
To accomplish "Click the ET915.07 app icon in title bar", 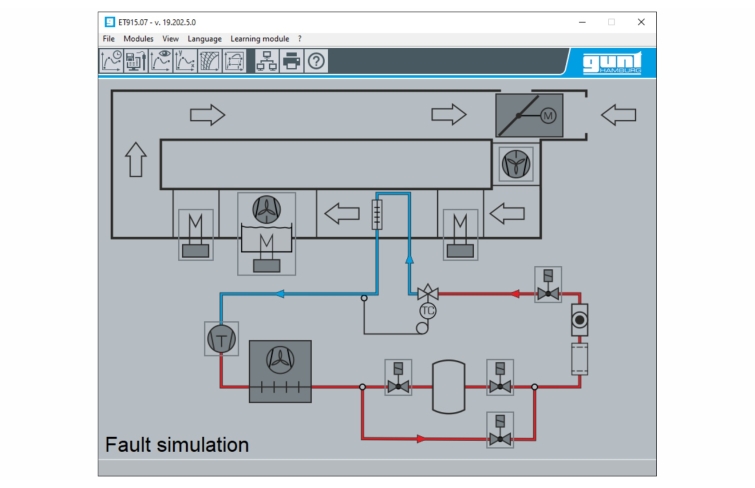I will (x=110, y=22).
